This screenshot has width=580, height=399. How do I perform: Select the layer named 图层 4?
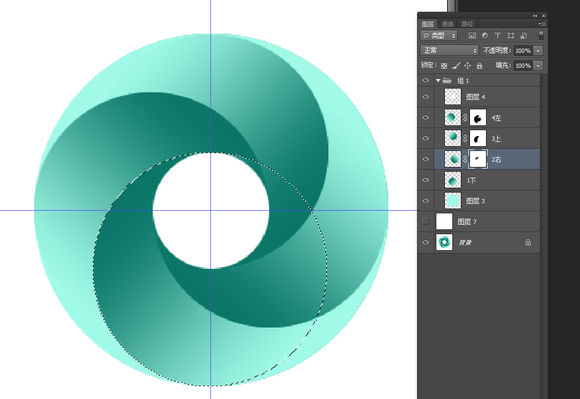point(475,97)
